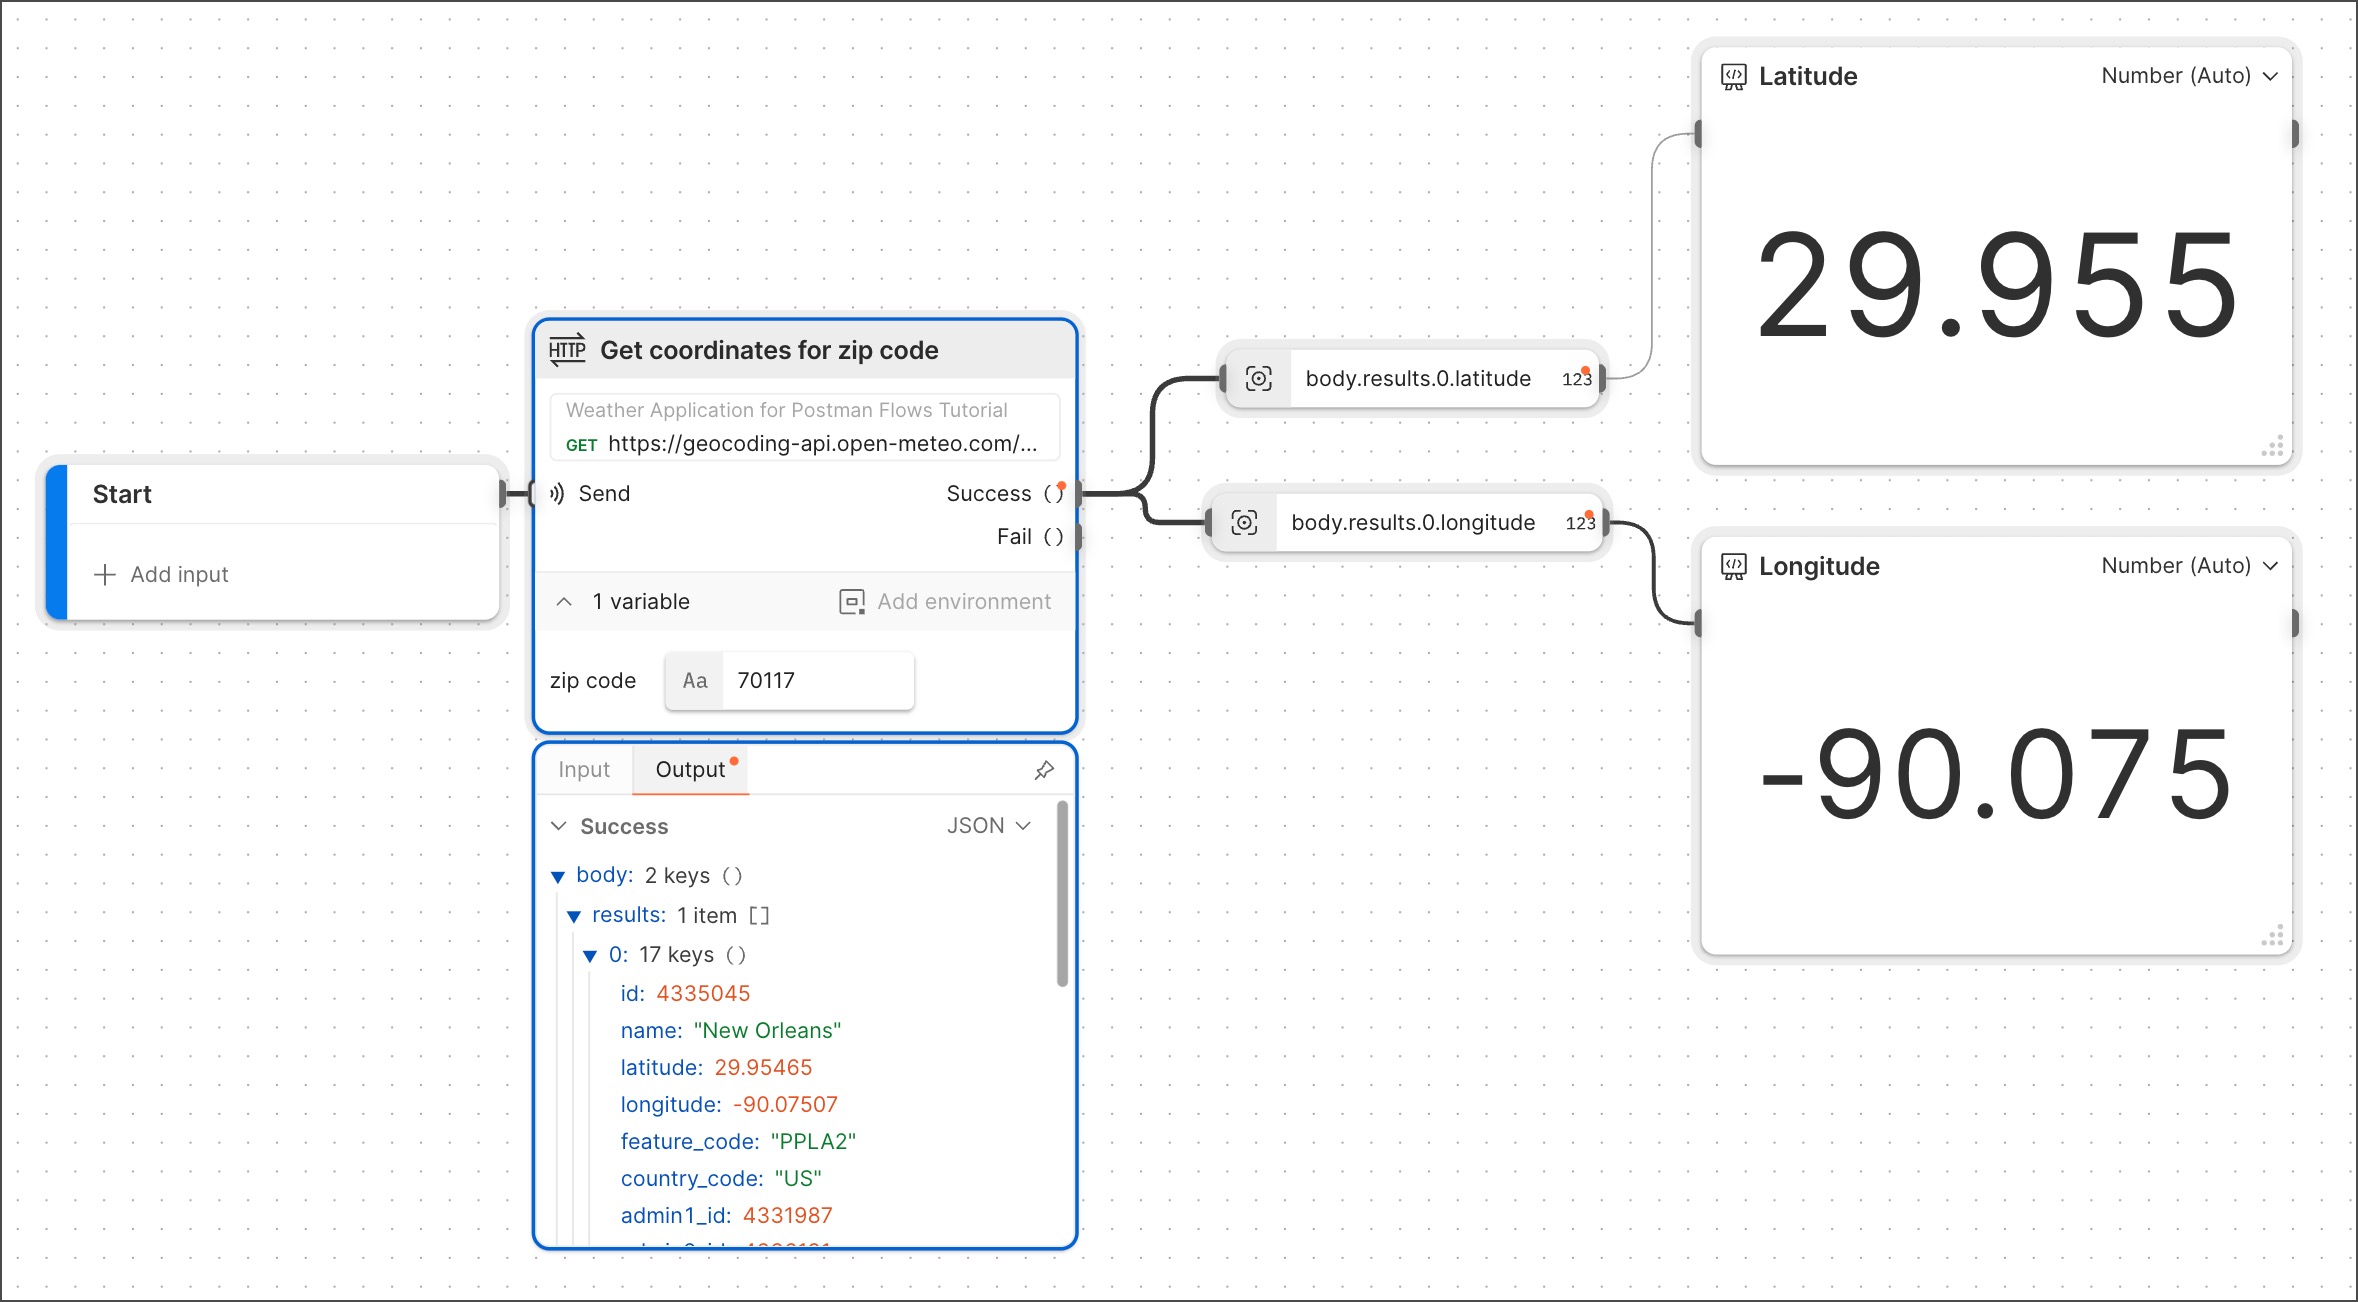
Task: Click the admin1_id: 4331987 row
Action: click(726, 1215)
